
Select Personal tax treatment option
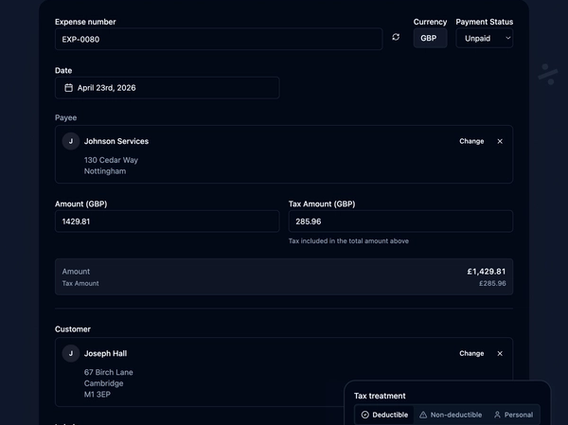(513, 415)
